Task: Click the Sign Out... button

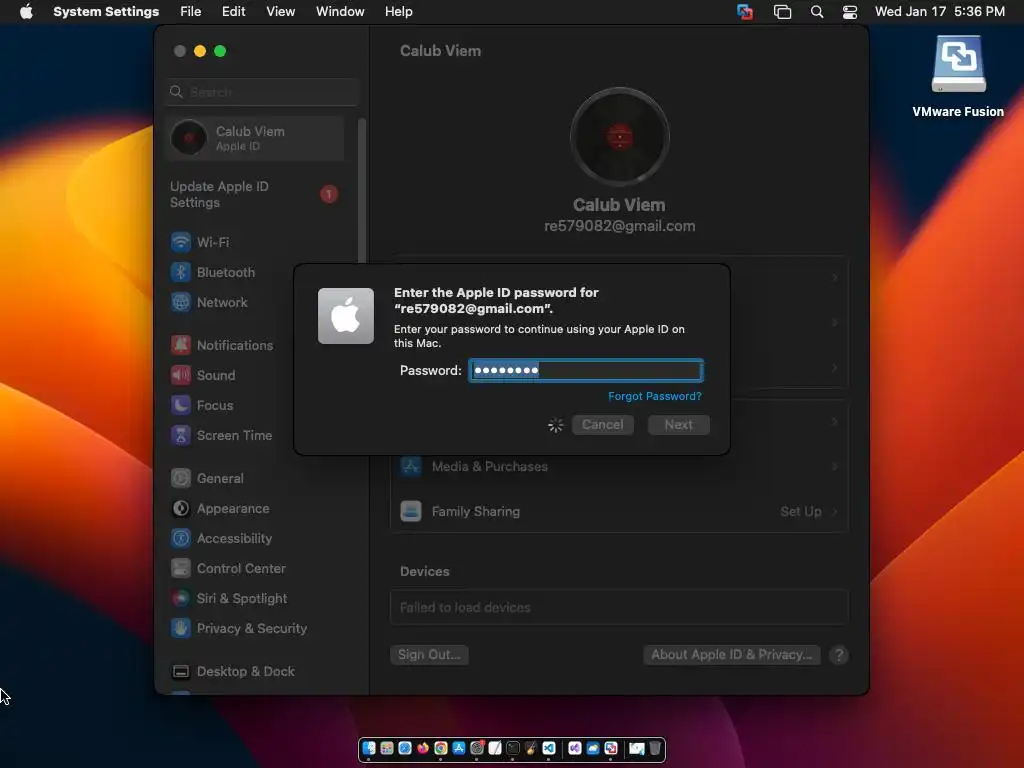Action: point(429,654)
